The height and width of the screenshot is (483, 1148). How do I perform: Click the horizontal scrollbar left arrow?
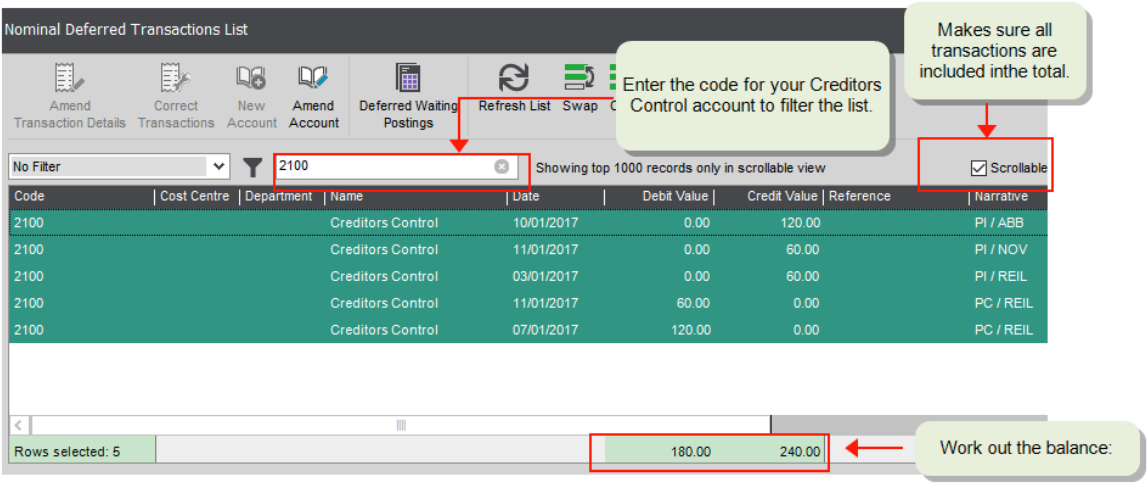[x=18, y=424]
